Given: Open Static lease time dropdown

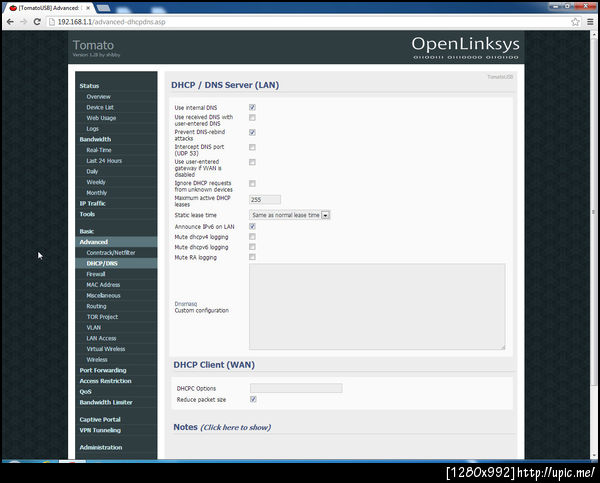Looking at the screenshot, I should pyautogui.click(x=290, y=215).
